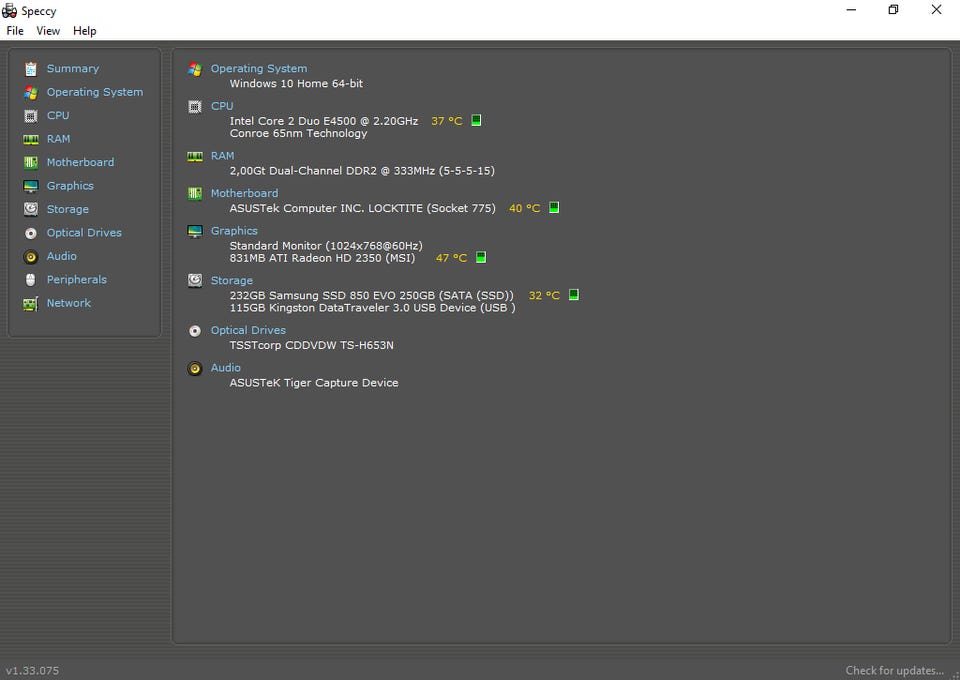Click the Graphics monitor icon in sidebar
This screenshot has height=680, width=960.
pyautogui.click(x=31, y=186)
